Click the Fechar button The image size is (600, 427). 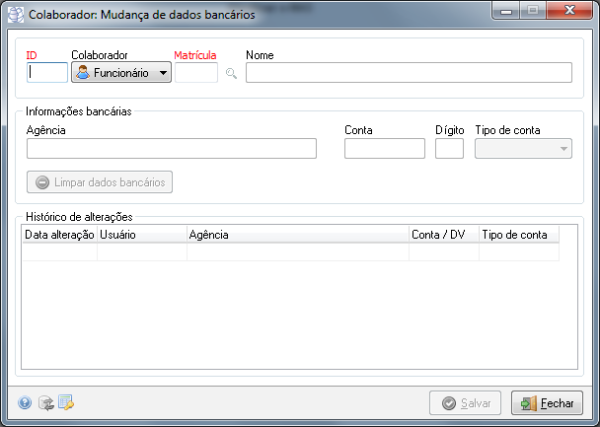[x=547, y=403]
